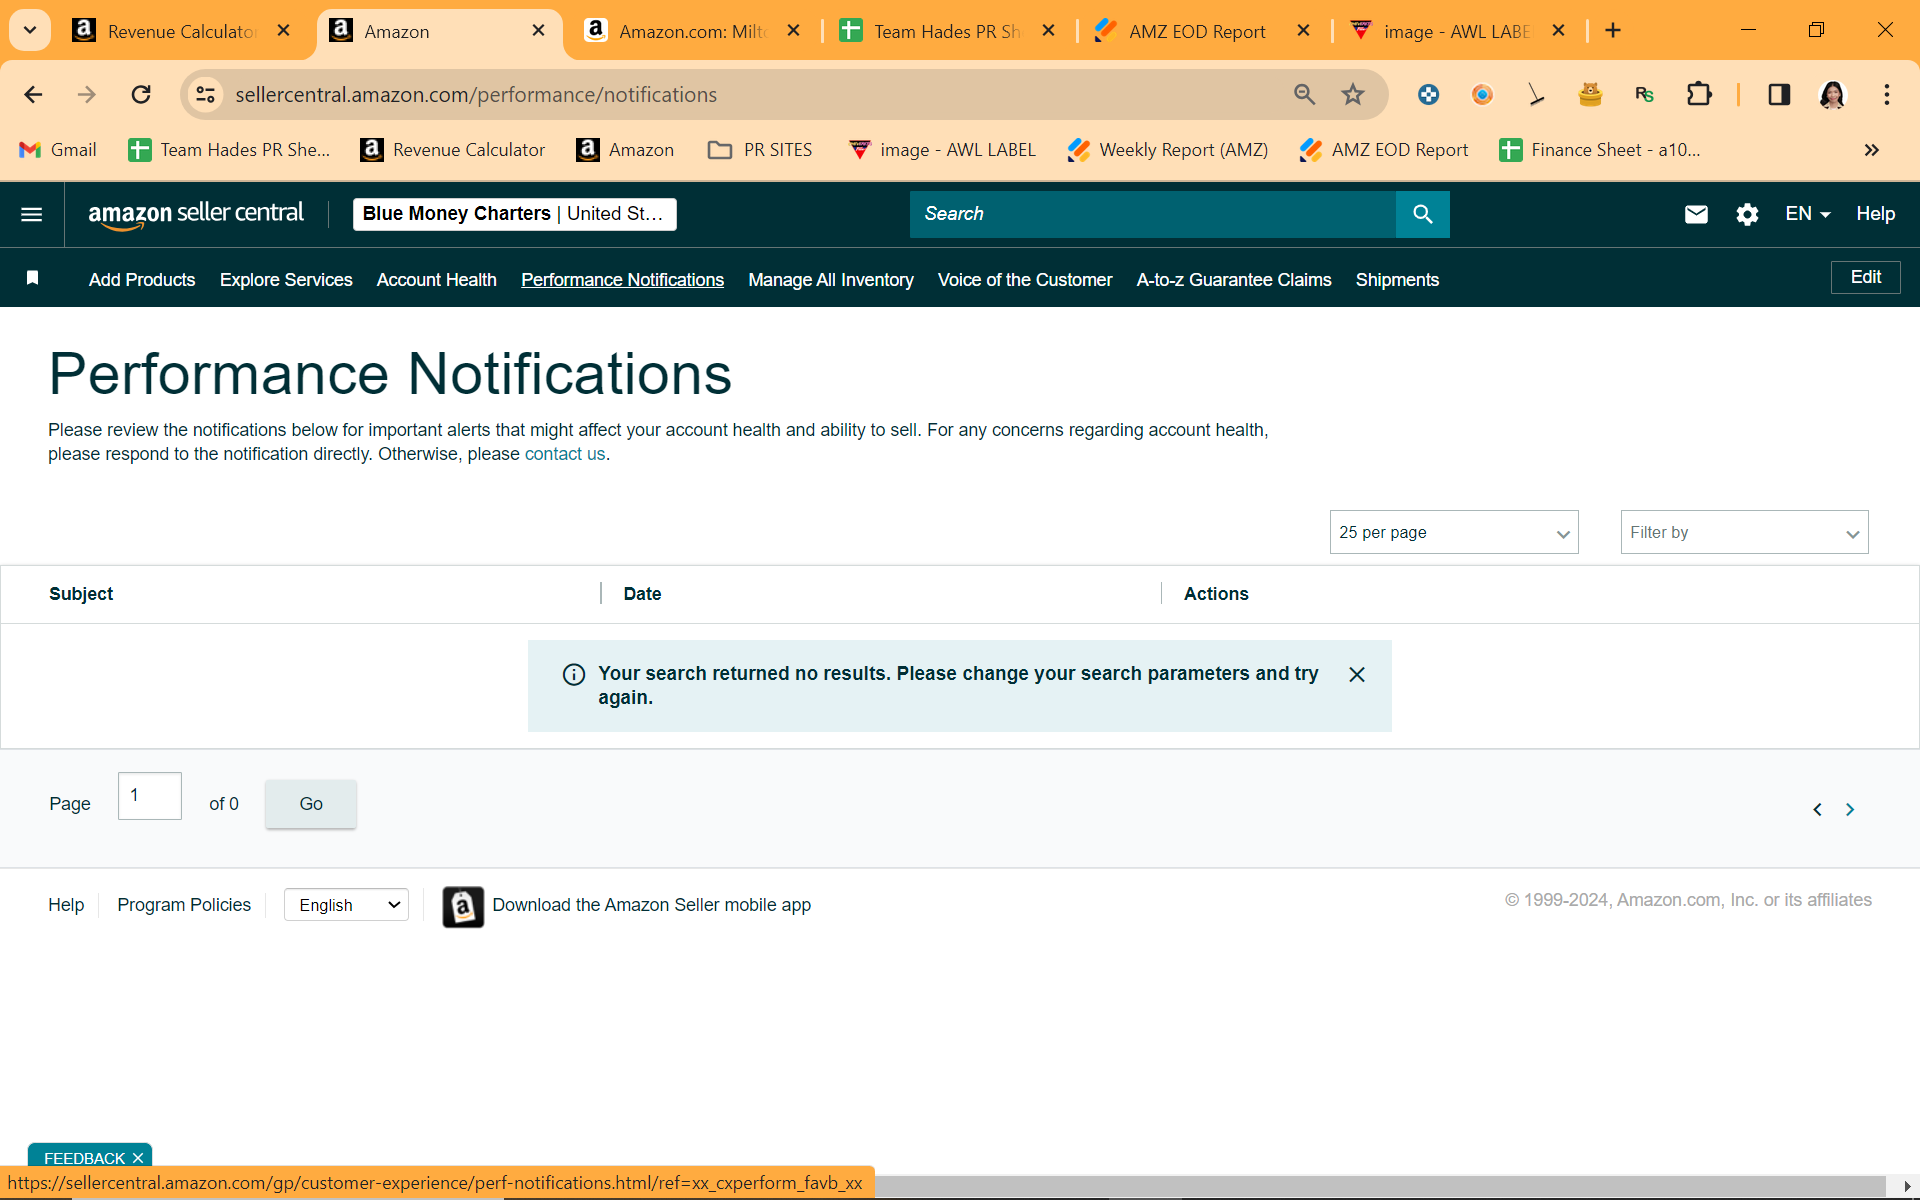Viewport: 1920px width, 1200px height.
Task: Click the Amazon Seller app icon in footer
Action: coord(463,907)
